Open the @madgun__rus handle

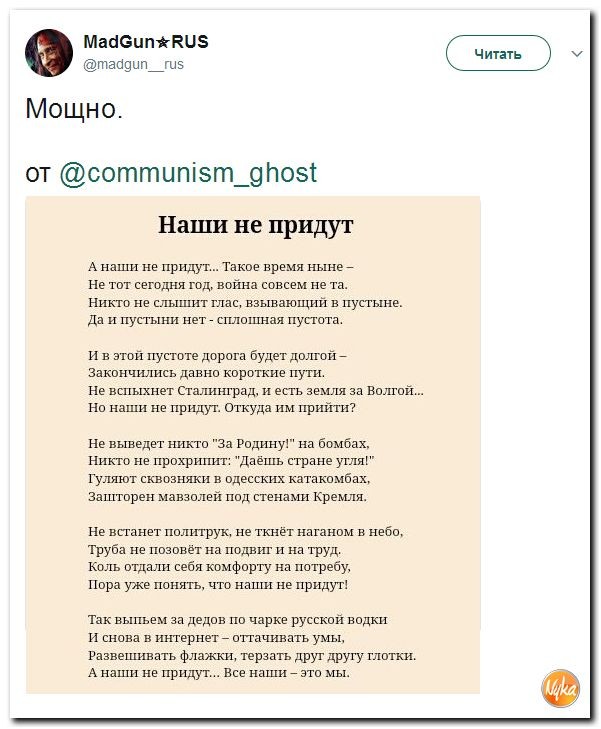133,64
